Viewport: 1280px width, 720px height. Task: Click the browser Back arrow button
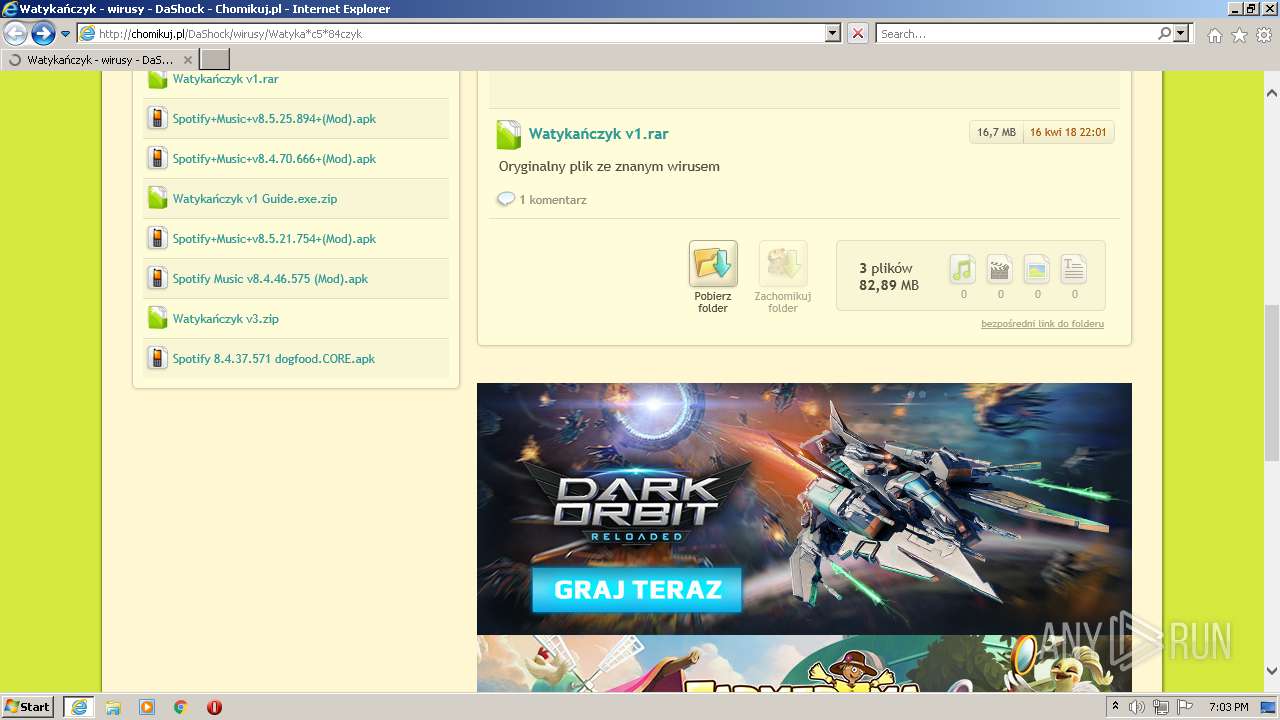coord(15,33)
